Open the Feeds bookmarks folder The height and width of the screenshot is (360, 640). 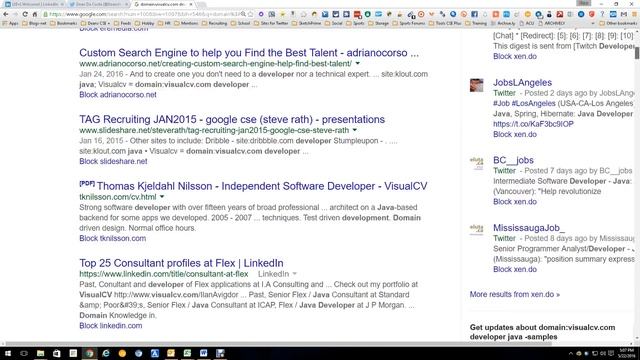pyautogui.click(x=122, y=23)
